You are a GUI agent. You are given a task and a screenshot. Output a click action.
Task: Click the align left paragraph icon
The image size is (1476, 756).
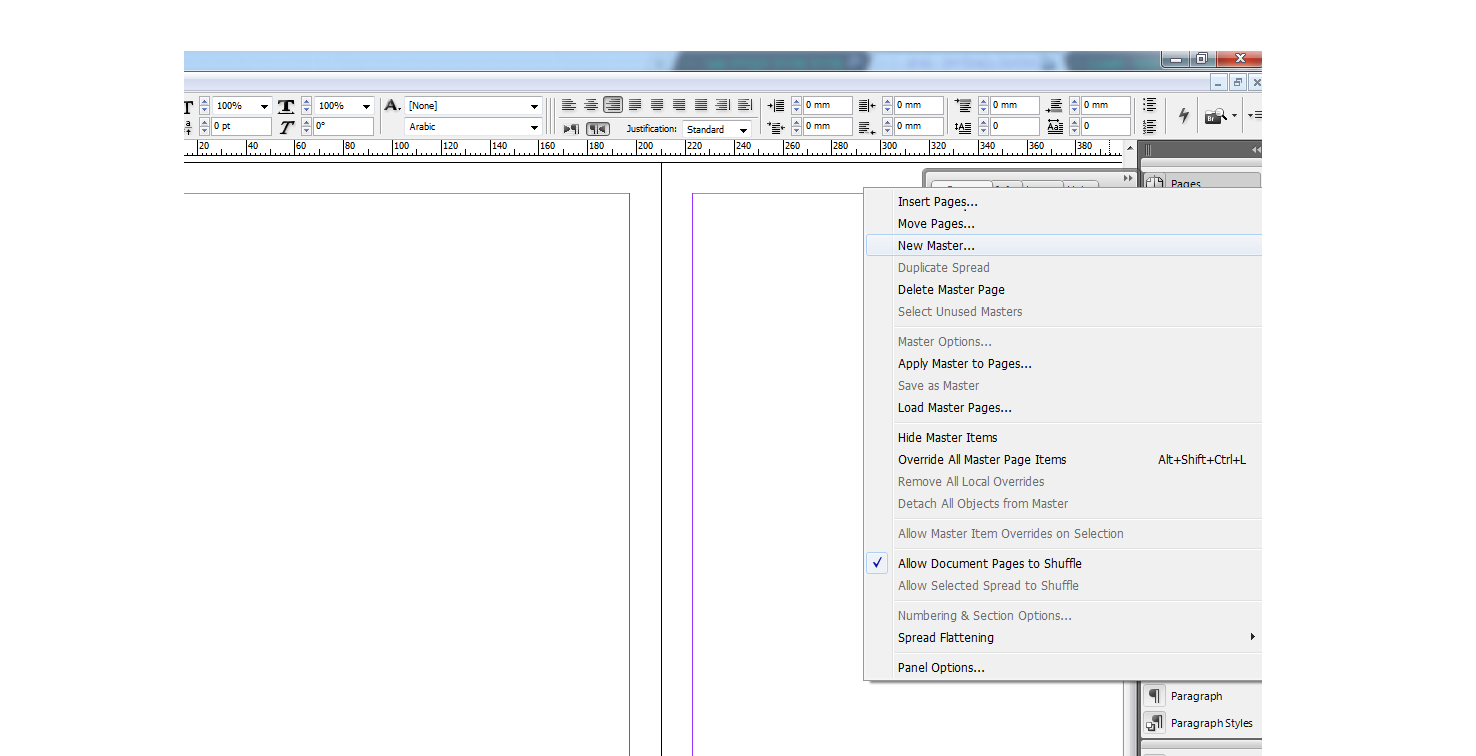click(x=568, y=105)
